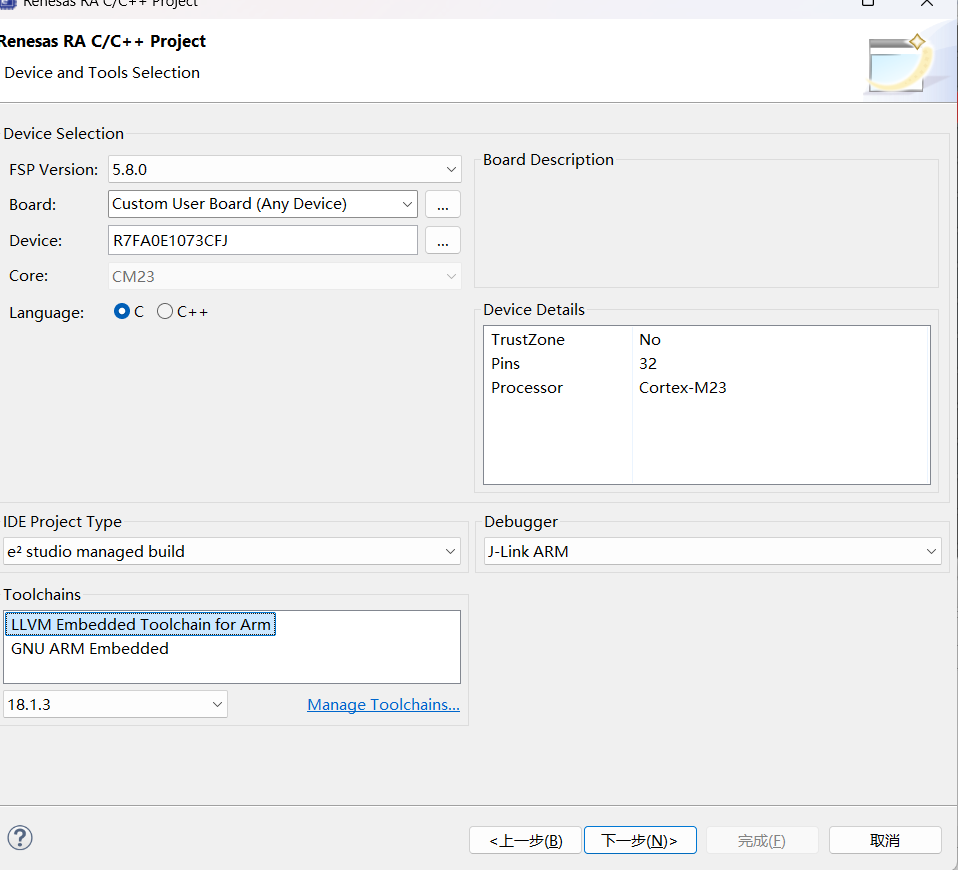Click the browse button next to Device

(443, 240)
